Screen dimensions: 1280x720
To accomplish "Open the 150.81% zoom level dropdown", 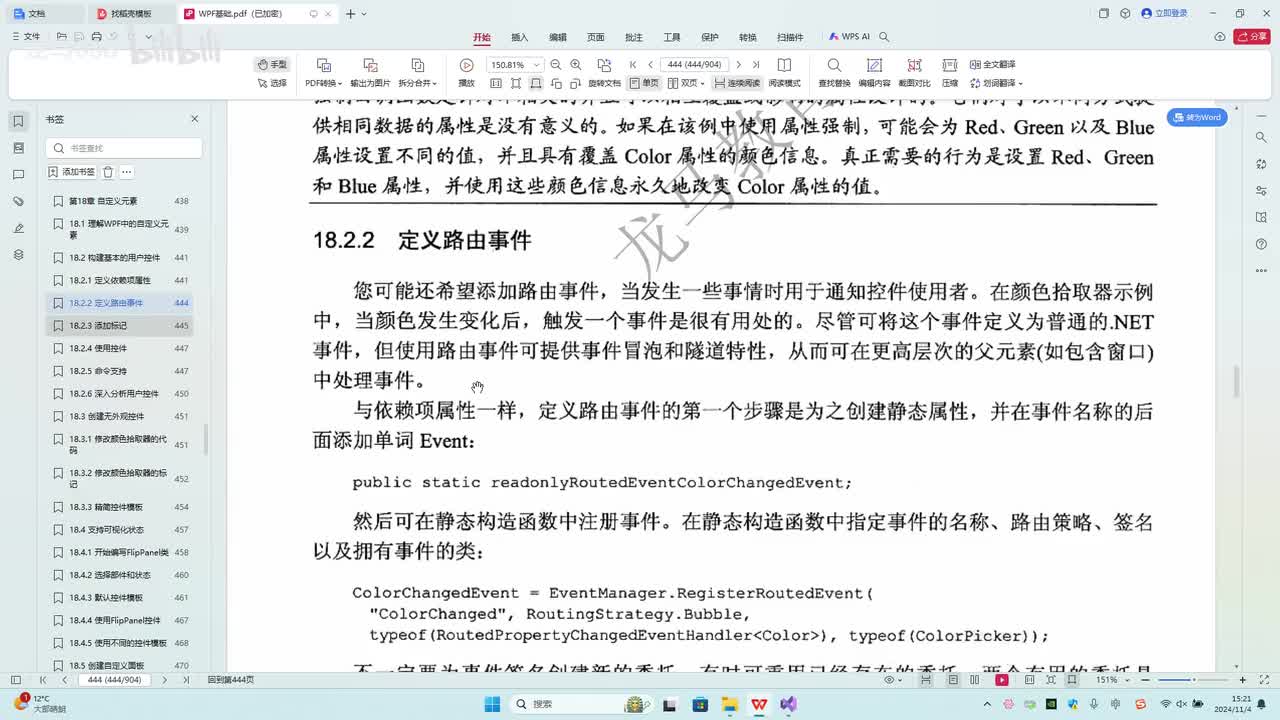I will click(x=515, y=64).
